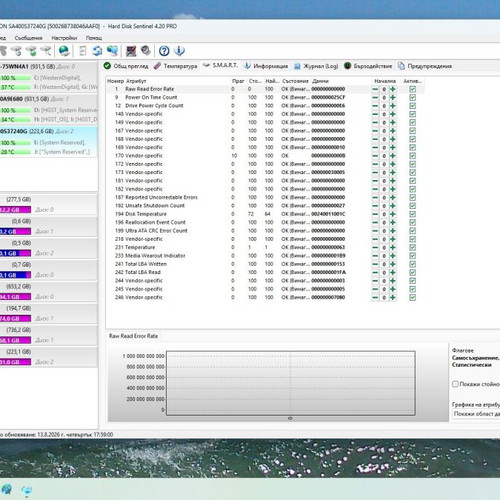The width and height of the screenshot is (500, 500).
Task: Toggle active checkbox for Unsafe Shutdown Count
Action: point(412,206)
